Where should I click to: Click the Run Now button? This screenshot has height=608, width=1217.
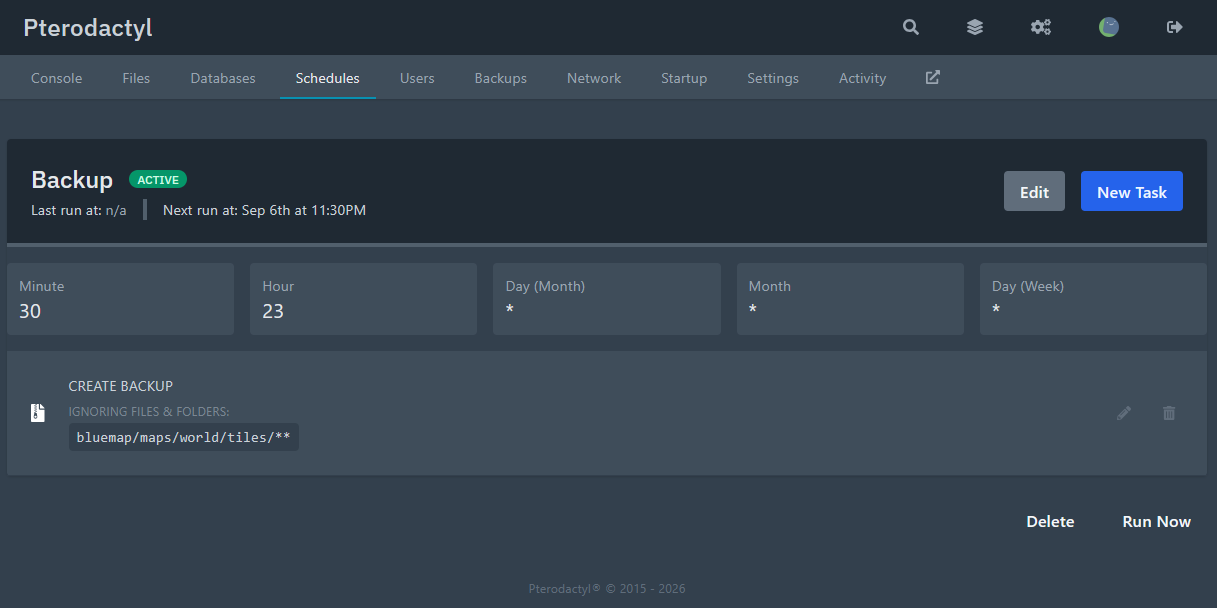(1157, 521)
